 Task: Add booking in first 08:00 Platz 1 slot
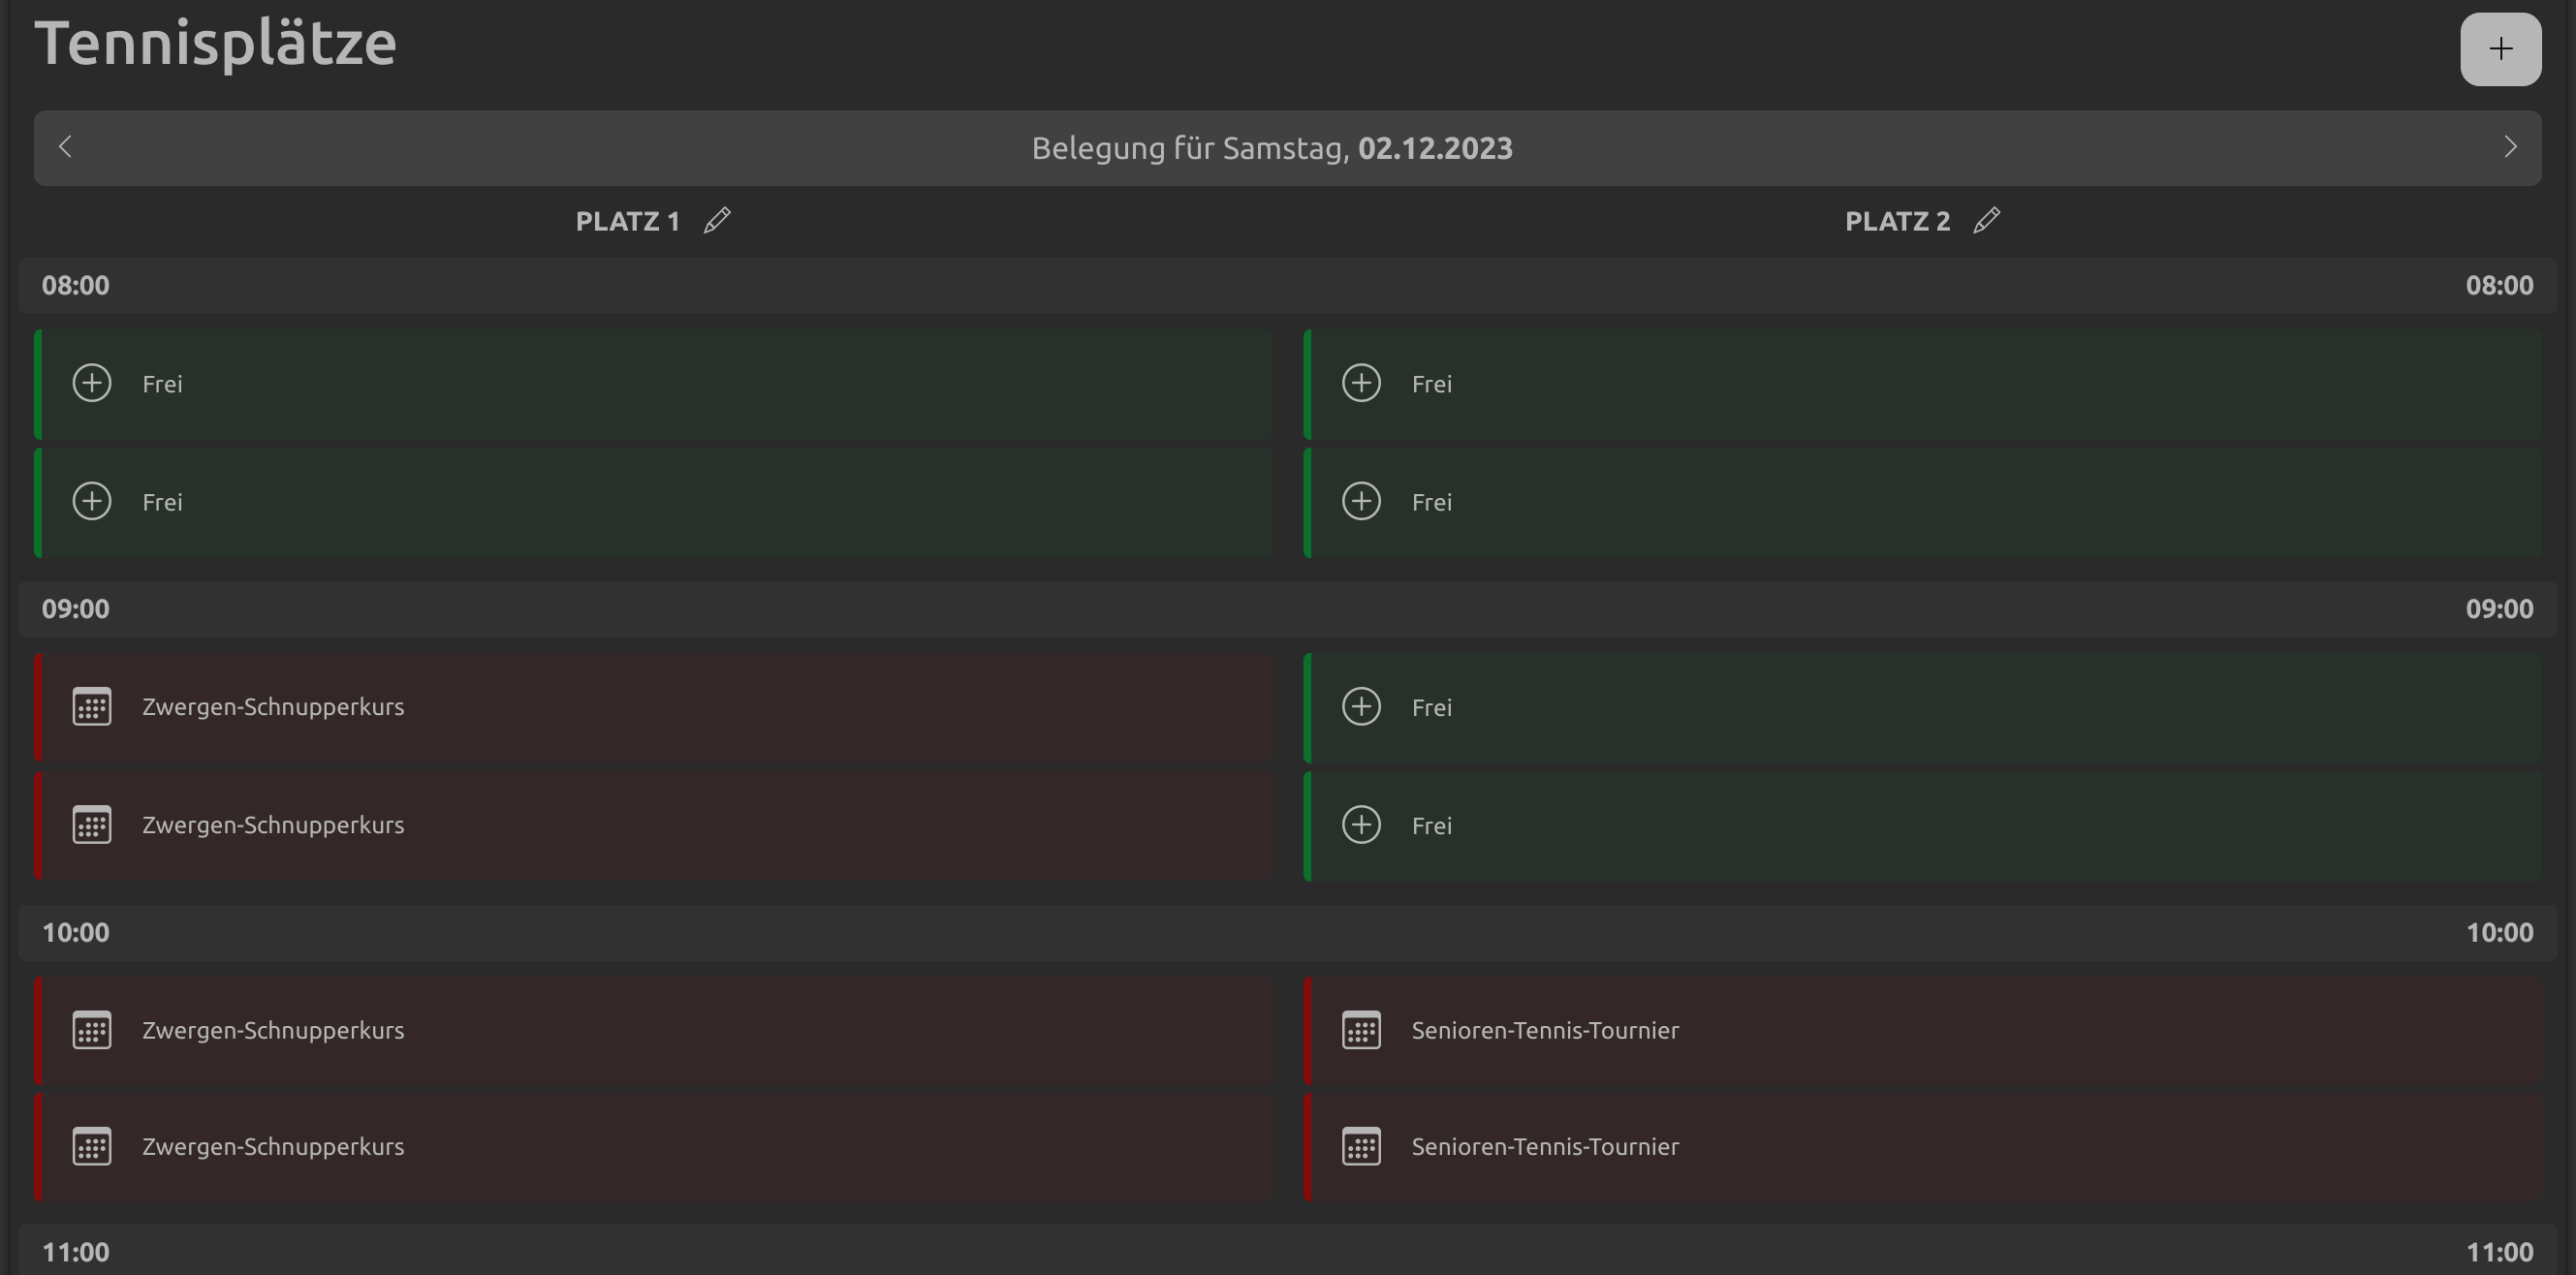[92, 383]
